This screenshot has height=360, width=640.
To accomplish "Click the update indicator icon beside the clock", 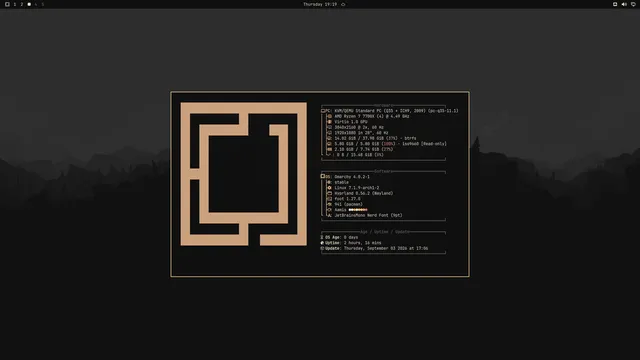I will tap(343, 4).
